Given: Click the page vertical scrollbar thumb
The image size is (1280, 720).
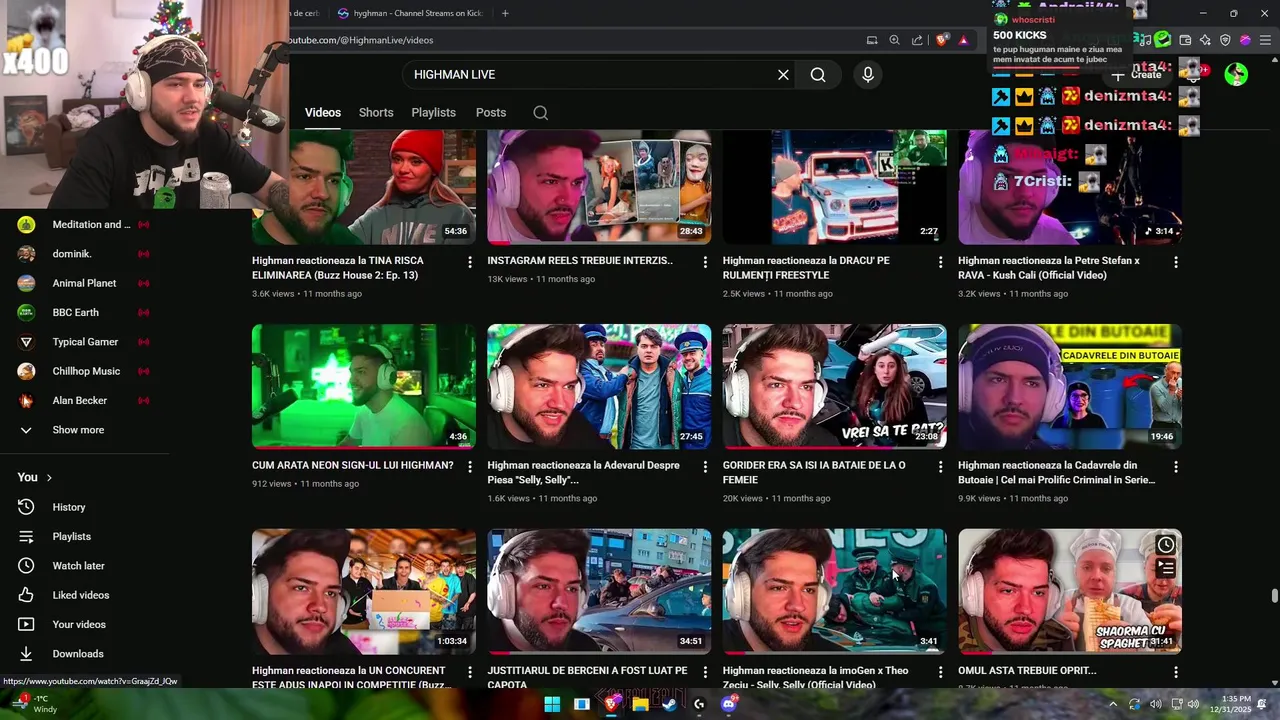Looking at the screenshot, I should [x=1274, y=596].
